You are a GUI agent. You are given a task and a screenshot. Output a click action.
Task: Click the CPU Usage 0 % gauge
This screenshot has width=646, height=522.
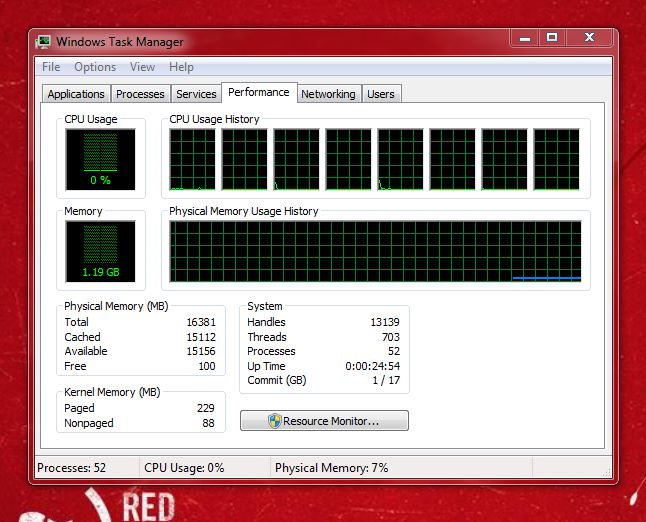(x=100, y=159)
